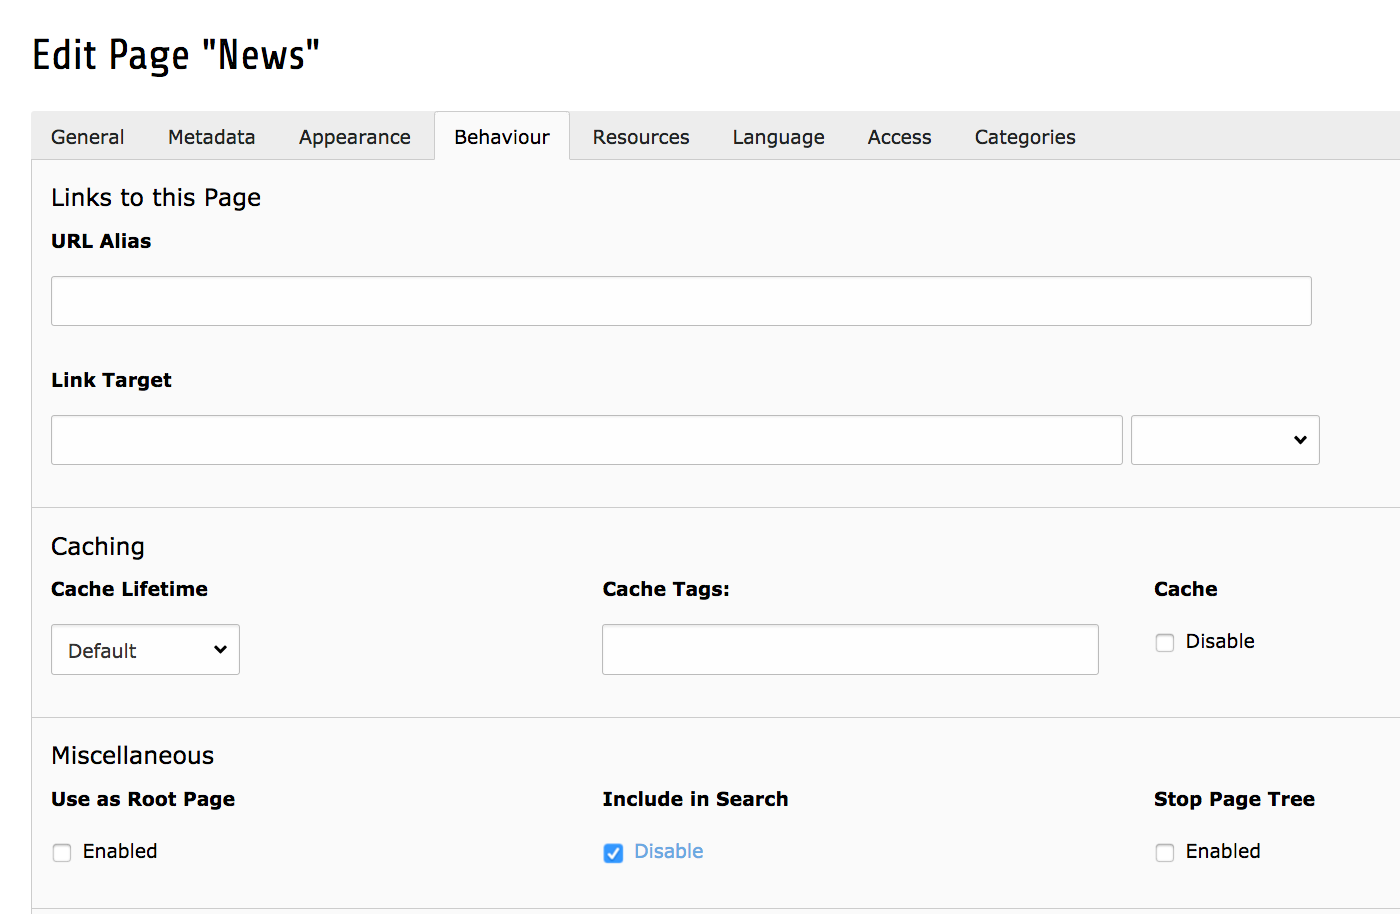Enable the Use as Root Page checkbox
Screen dimensions: 1400x914
point(62,853)
